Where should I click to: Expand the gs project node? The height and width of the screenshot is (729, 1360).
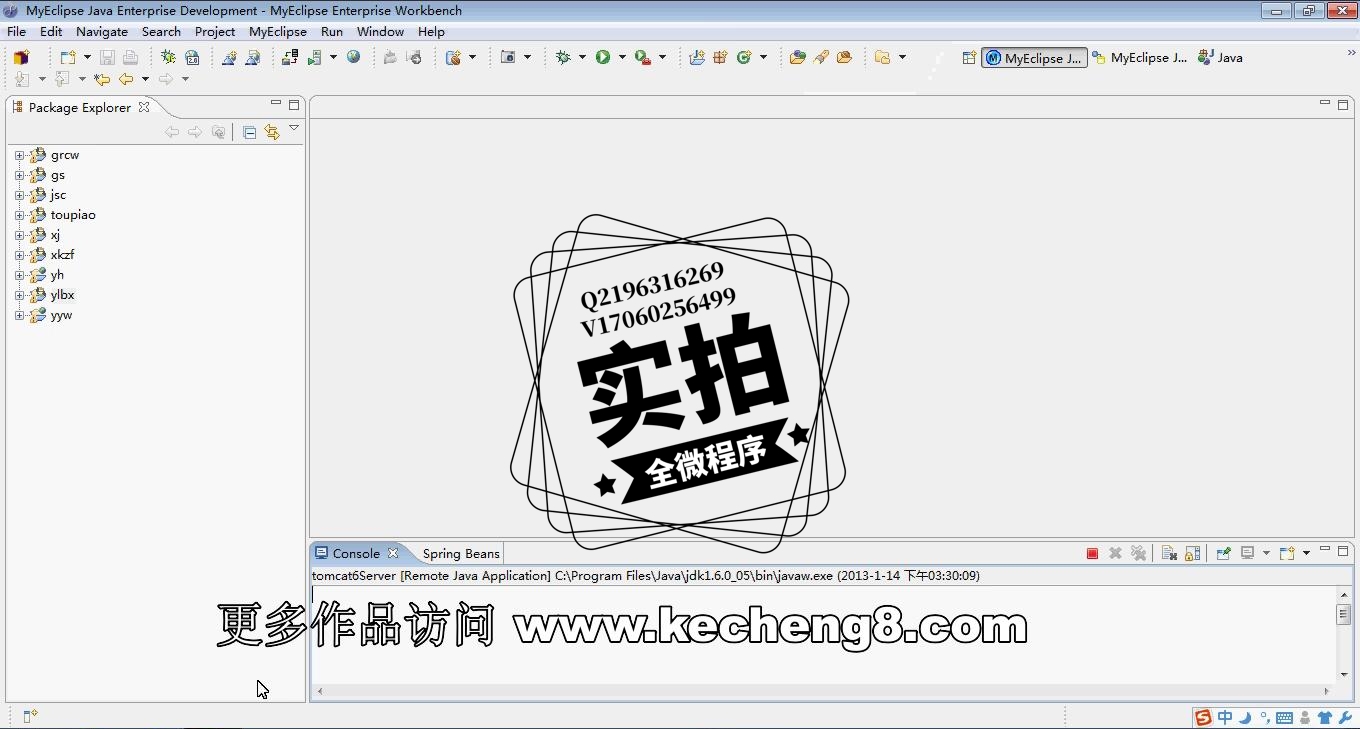pos(19,175)
